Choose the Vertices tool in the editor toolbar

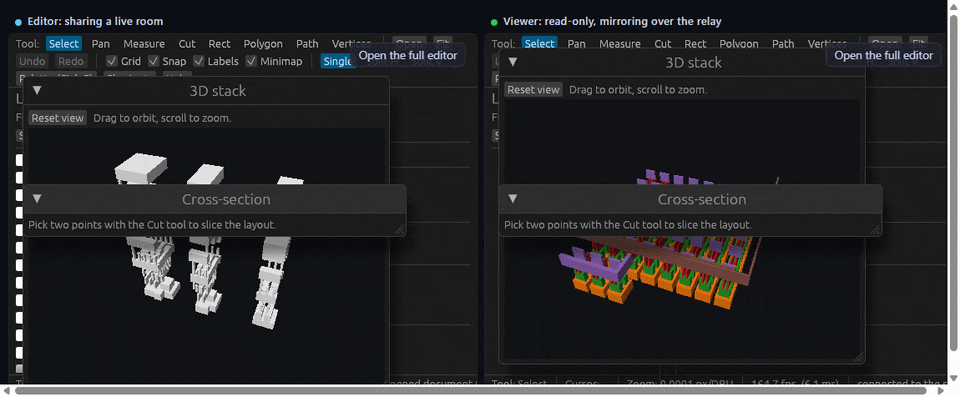[351, 43]
